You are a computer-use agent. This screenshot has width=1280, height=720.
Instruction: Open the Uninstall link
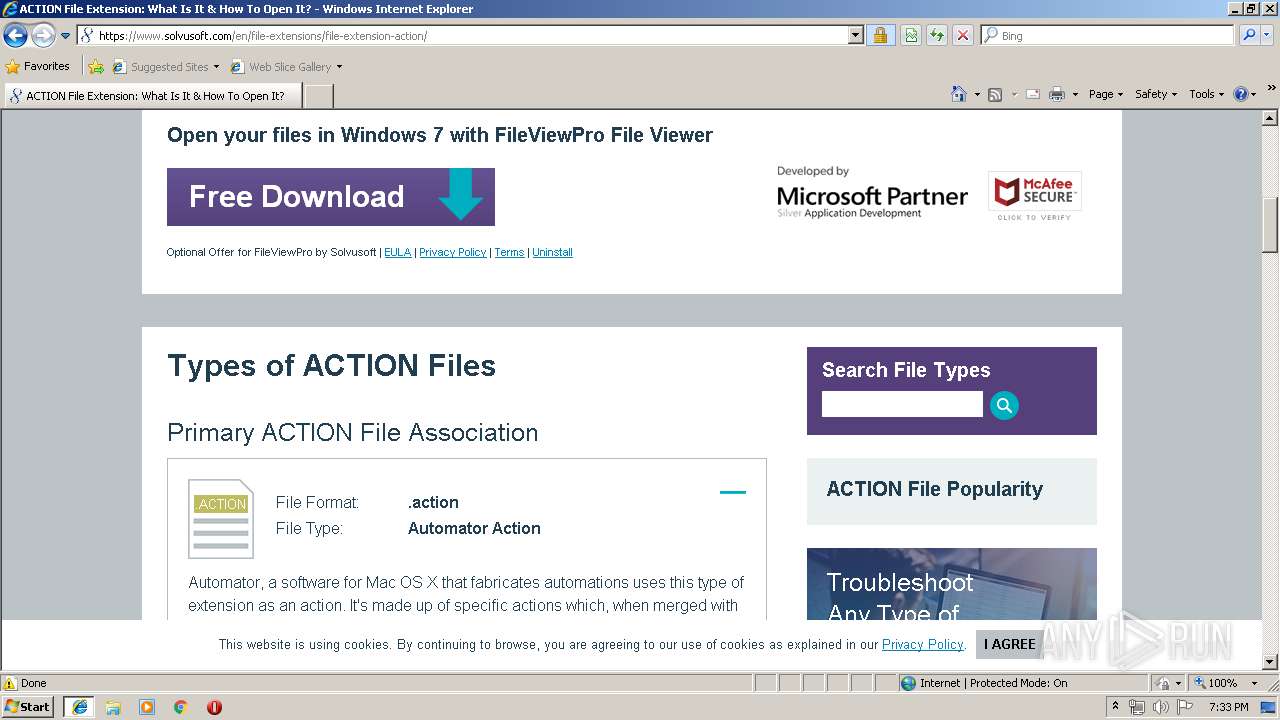(552, 252)
